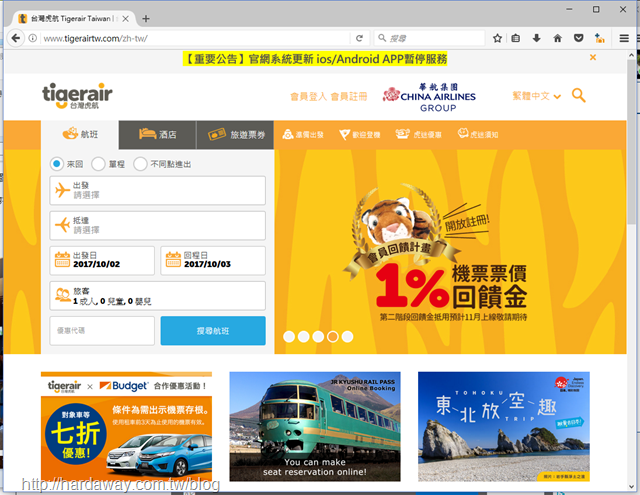Select the fourth highlighted carousel dot
The height and width of the screenshot is (495, 640).
pos(333,337)
